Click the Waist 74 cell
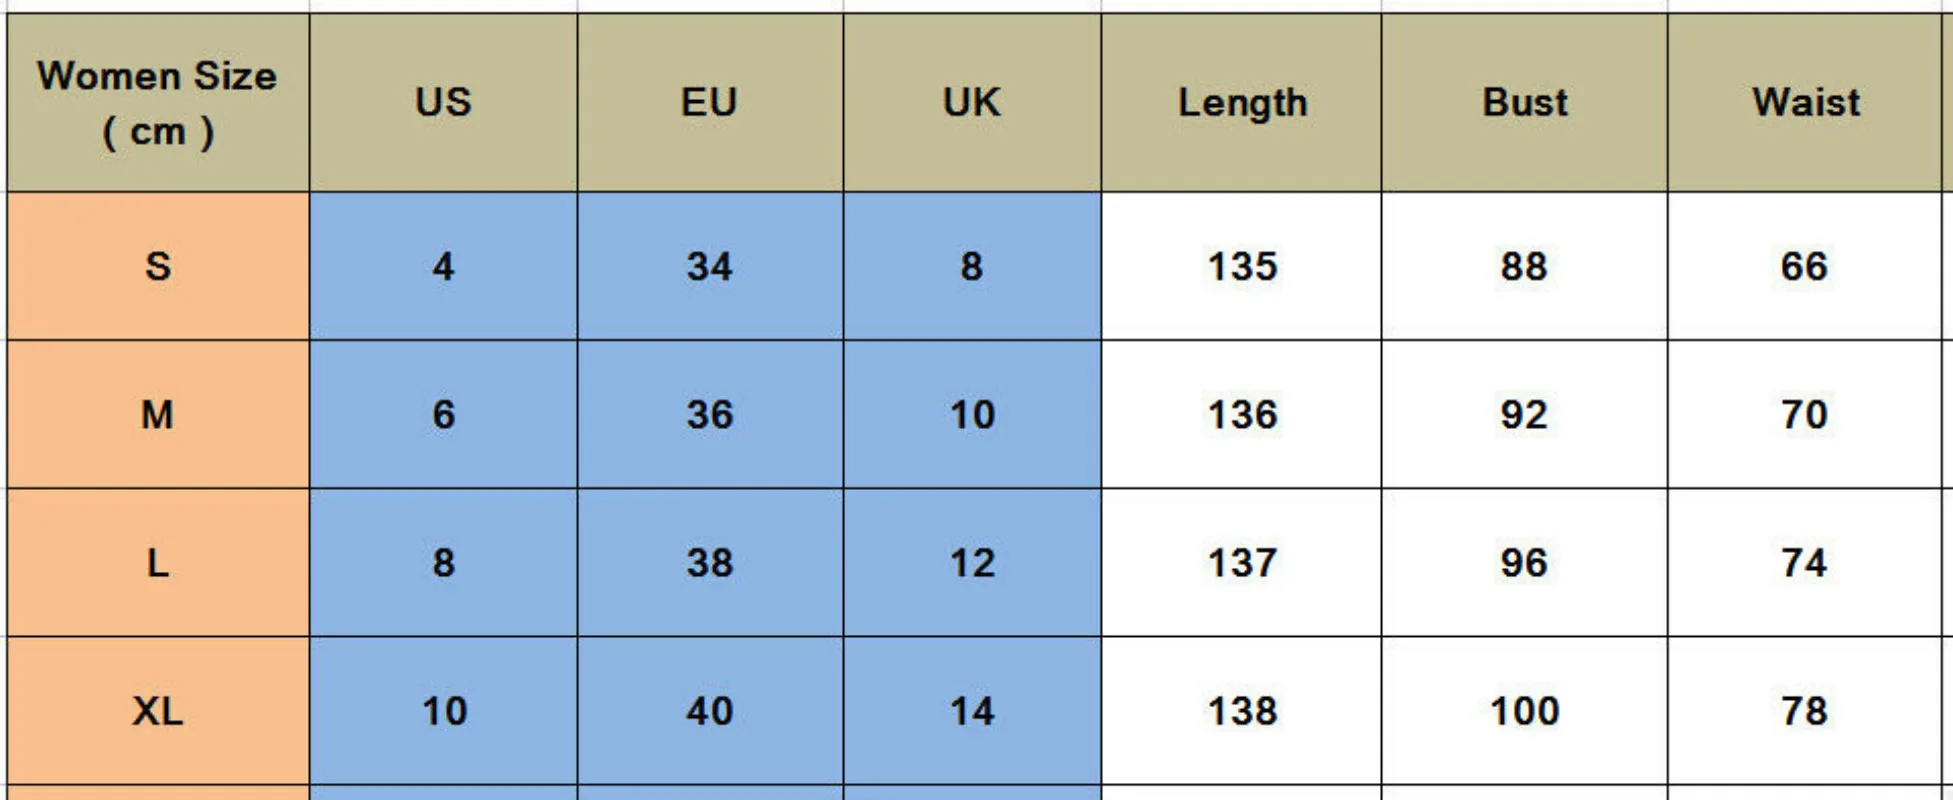Screen dimensions: 1953x800 1804,562
